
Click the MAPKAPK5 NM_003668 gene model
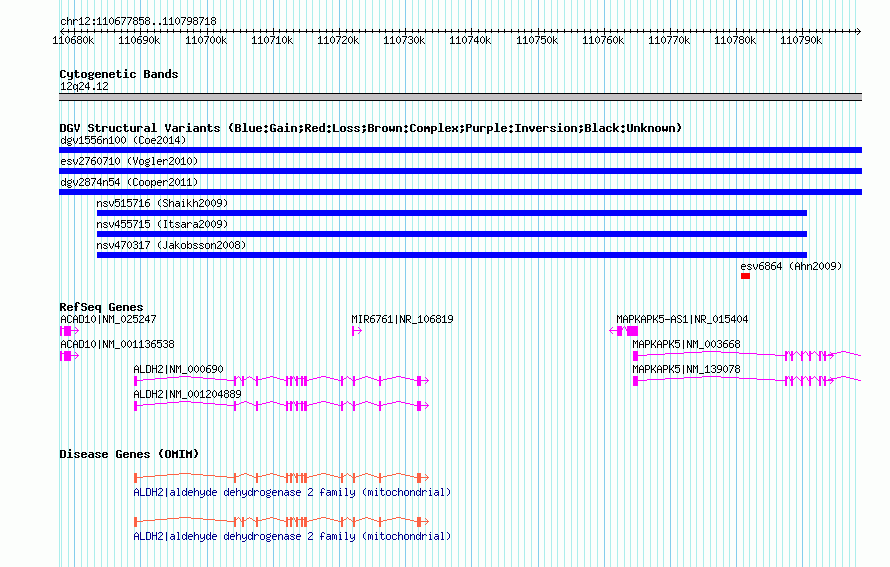(x=748, y=356)
